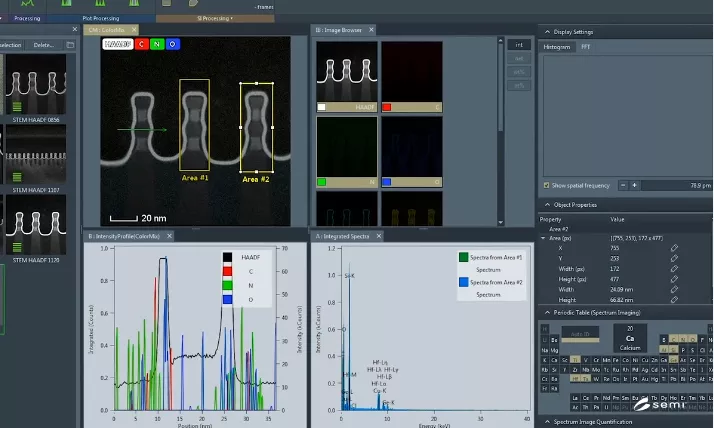Collapse the Periodic Table (Spectrum Imaging) section

(x=547, y=312)
